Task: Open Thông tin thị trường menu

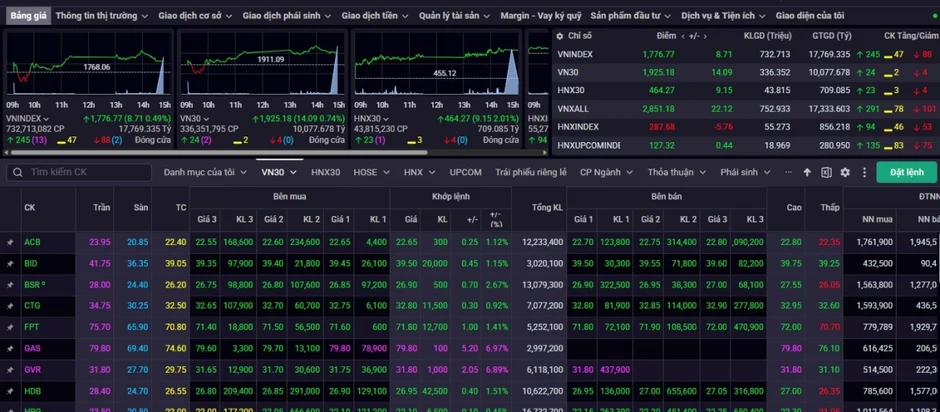Action: click(101, 16)
